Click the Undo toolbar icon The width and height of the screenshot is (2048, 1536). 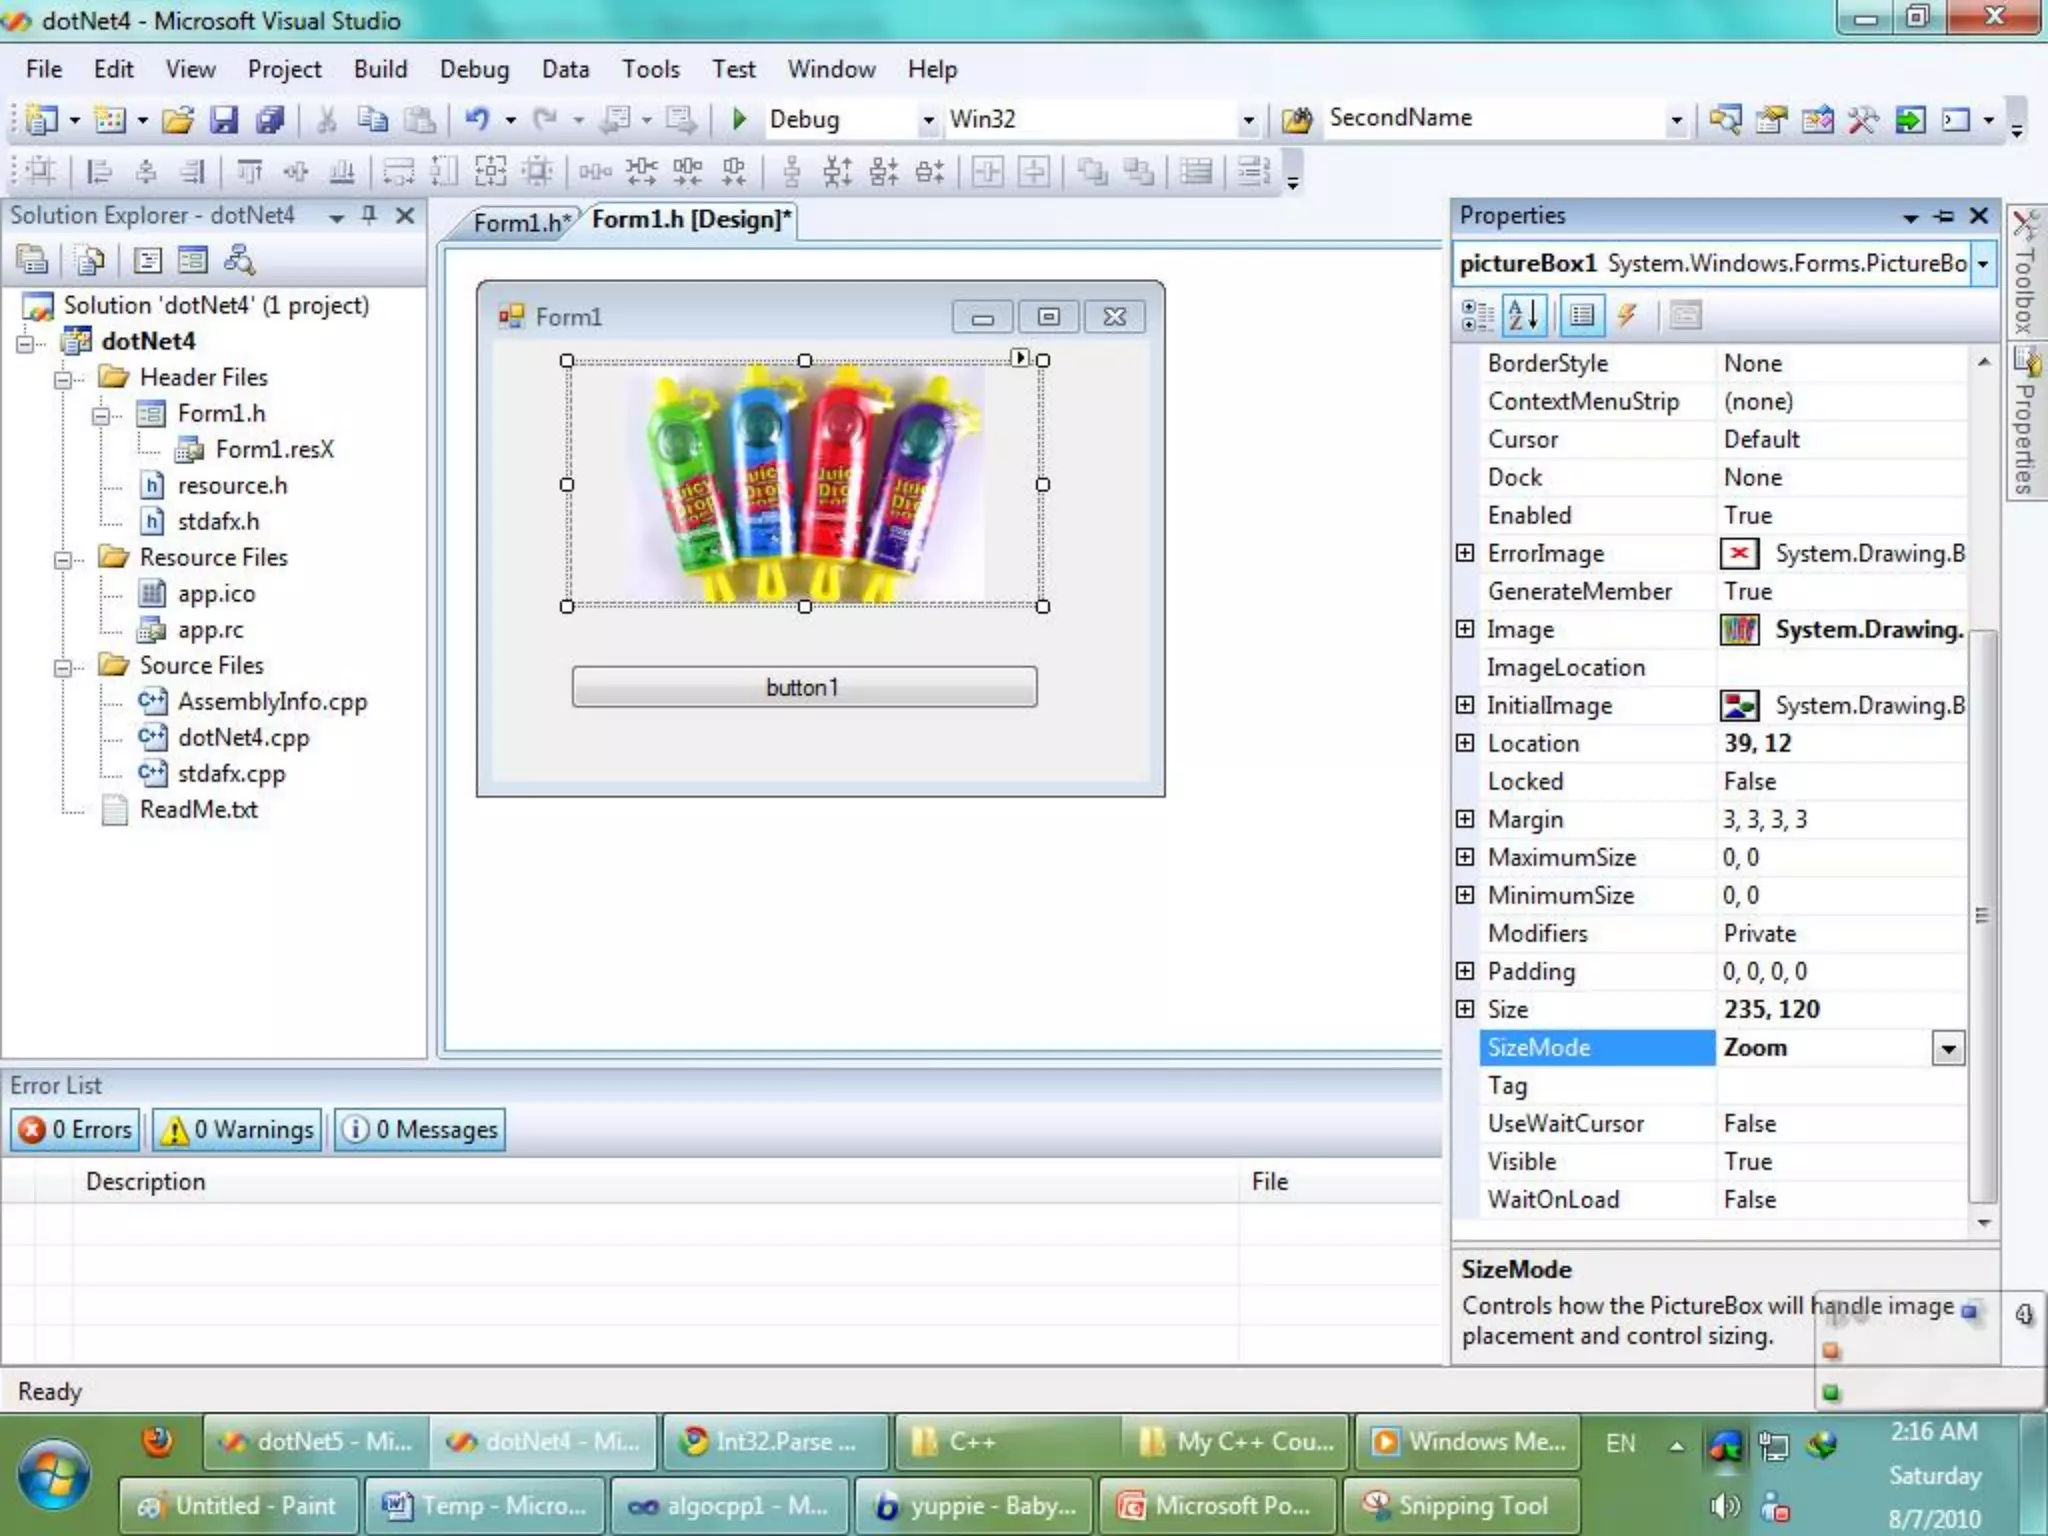click(x=477, y=119)
